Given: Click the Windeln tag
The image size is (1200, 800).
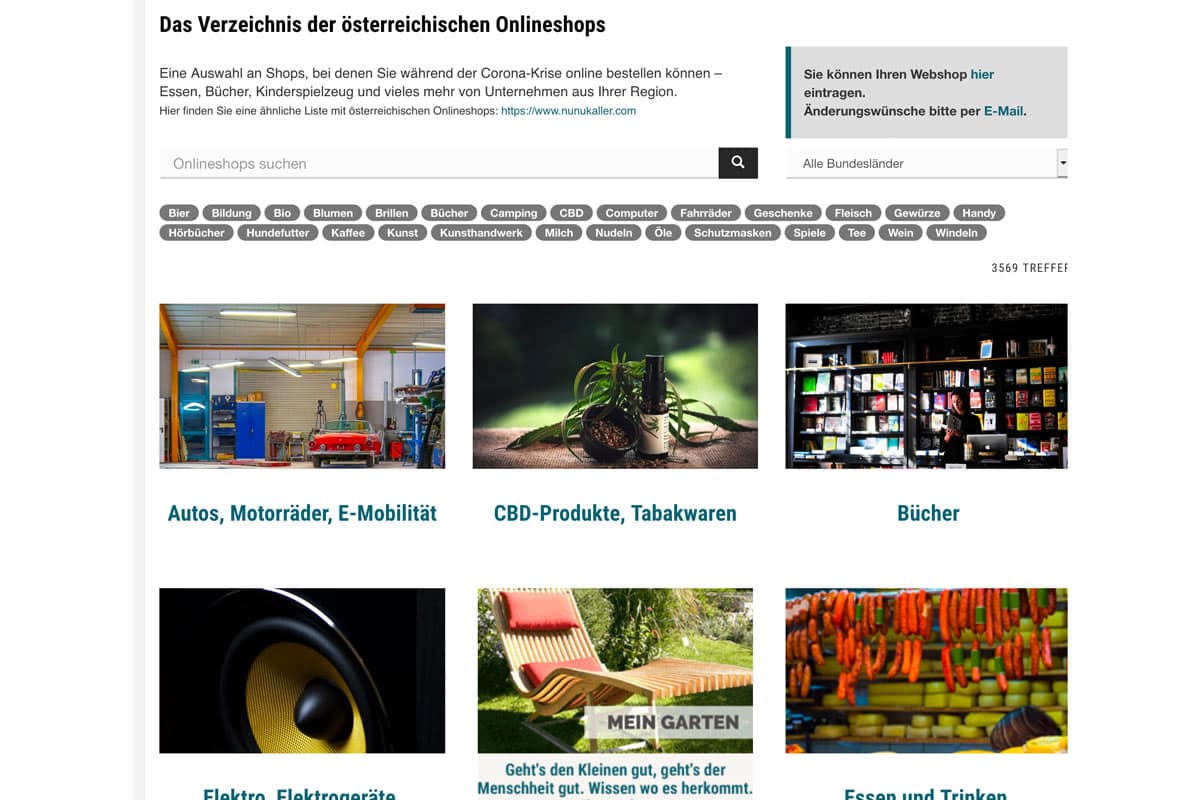Looking at the screenshot, I should 956,233.
